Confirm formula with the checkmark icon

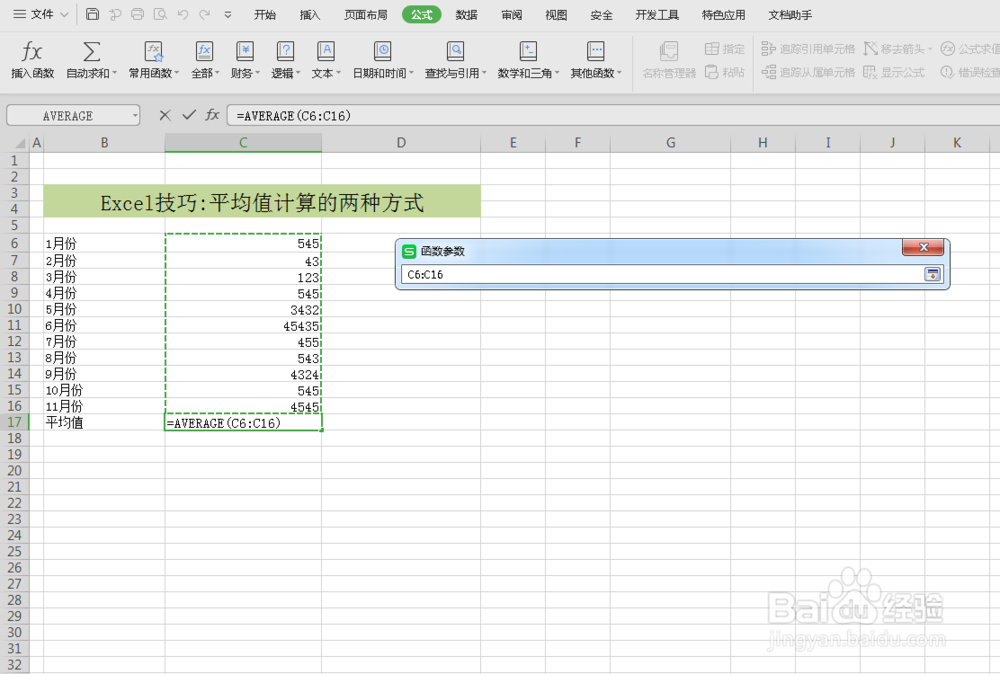click(189, 115)
